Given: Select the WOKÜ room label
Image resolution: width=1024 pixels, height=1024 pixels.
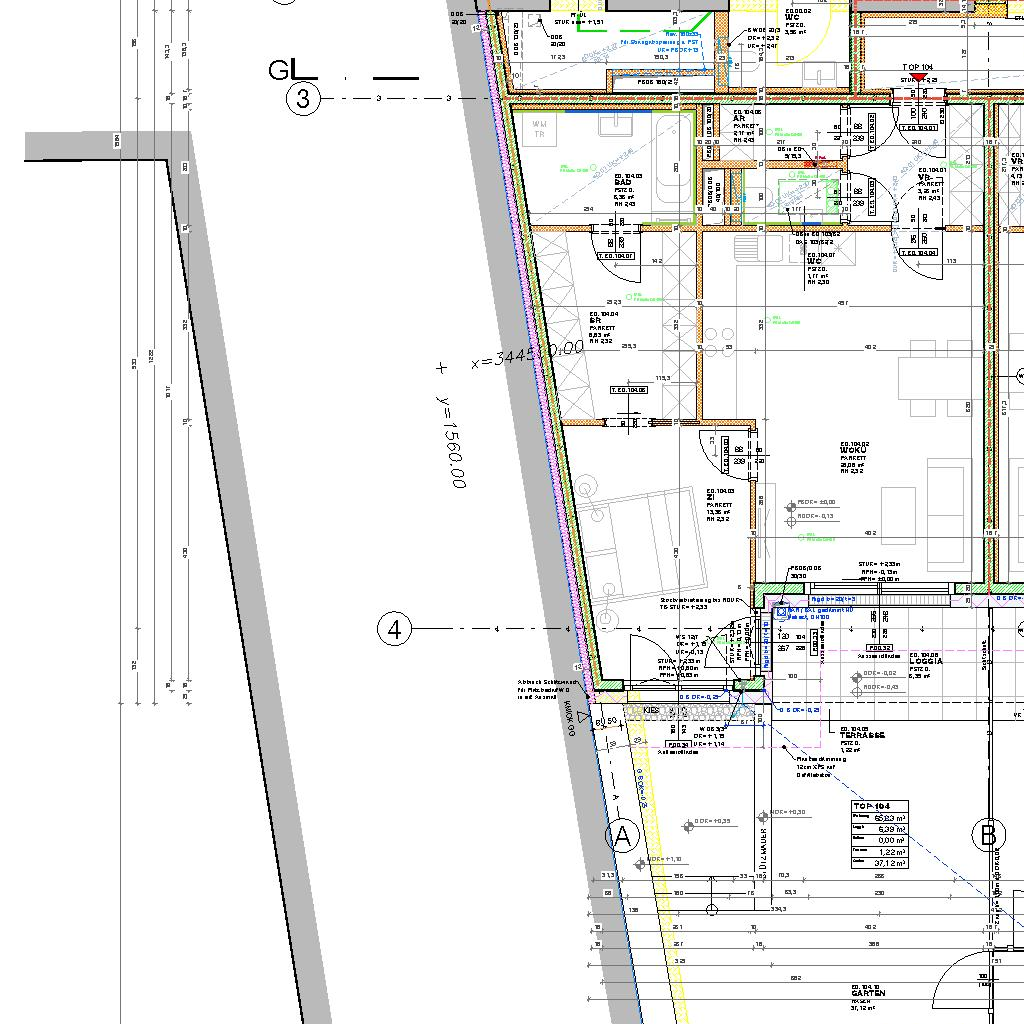Looking at the screenshot, I should point(853,451).
